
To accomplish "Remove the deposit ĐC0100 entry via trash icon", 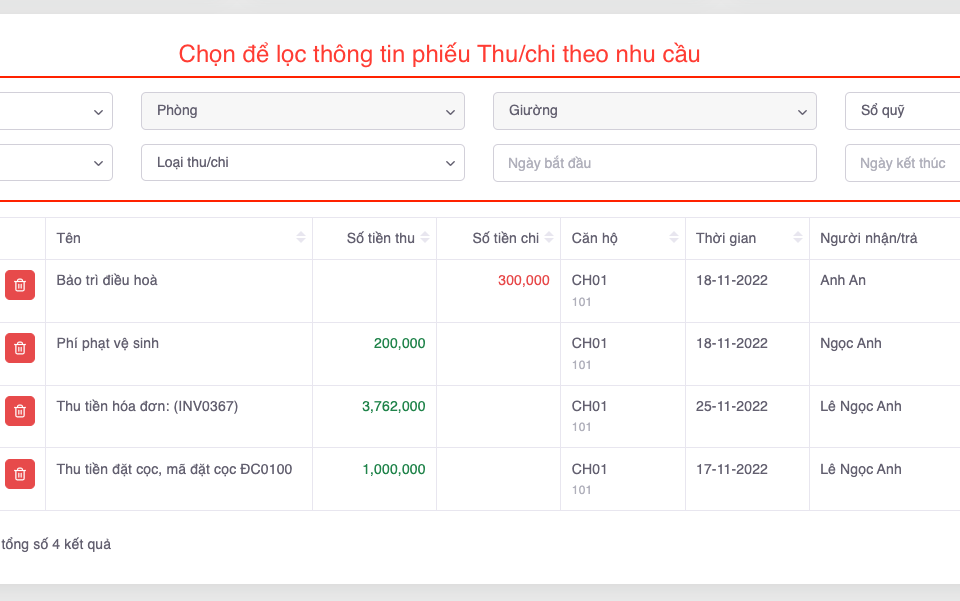I will pyautogui.click(x=20, y=474).
